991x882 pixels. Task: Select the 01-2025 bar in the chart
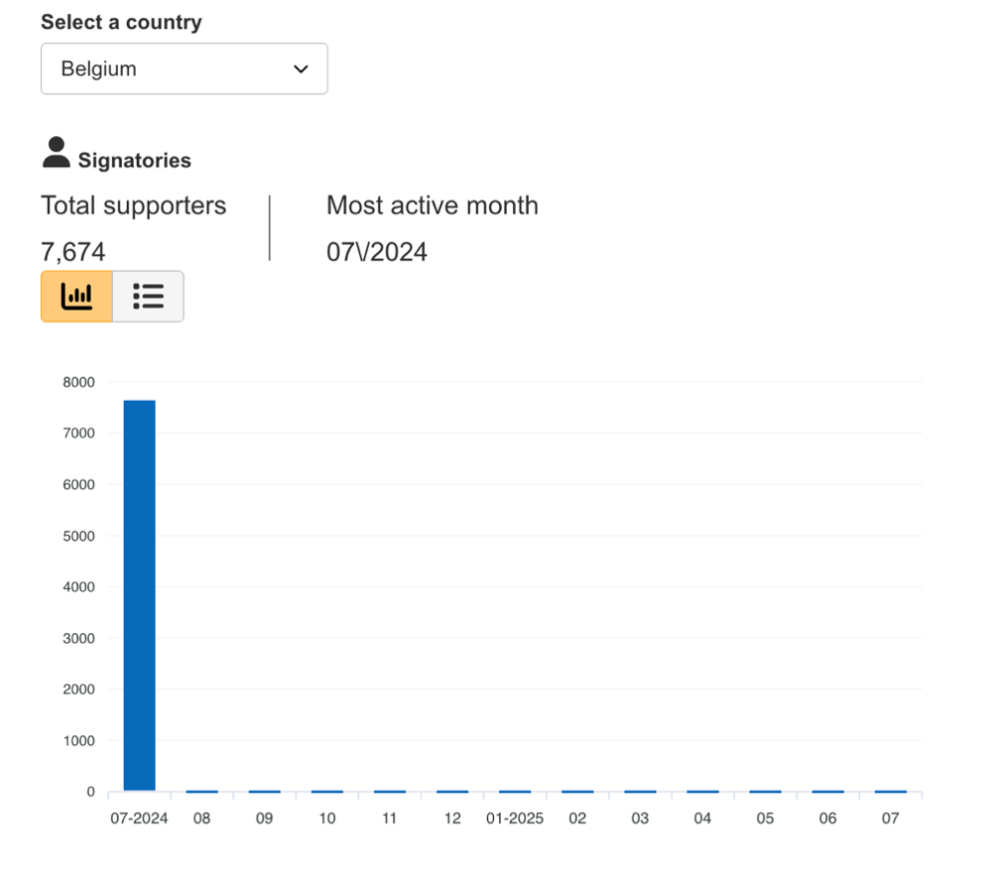click(x=514, y=789)
